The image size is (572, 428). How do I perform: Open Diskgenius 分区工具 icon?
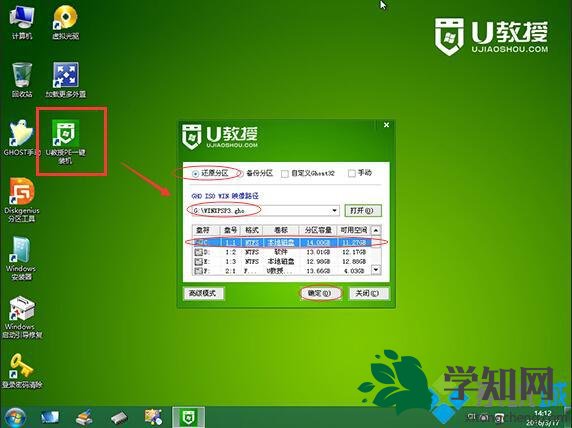(x=22, y=200)
